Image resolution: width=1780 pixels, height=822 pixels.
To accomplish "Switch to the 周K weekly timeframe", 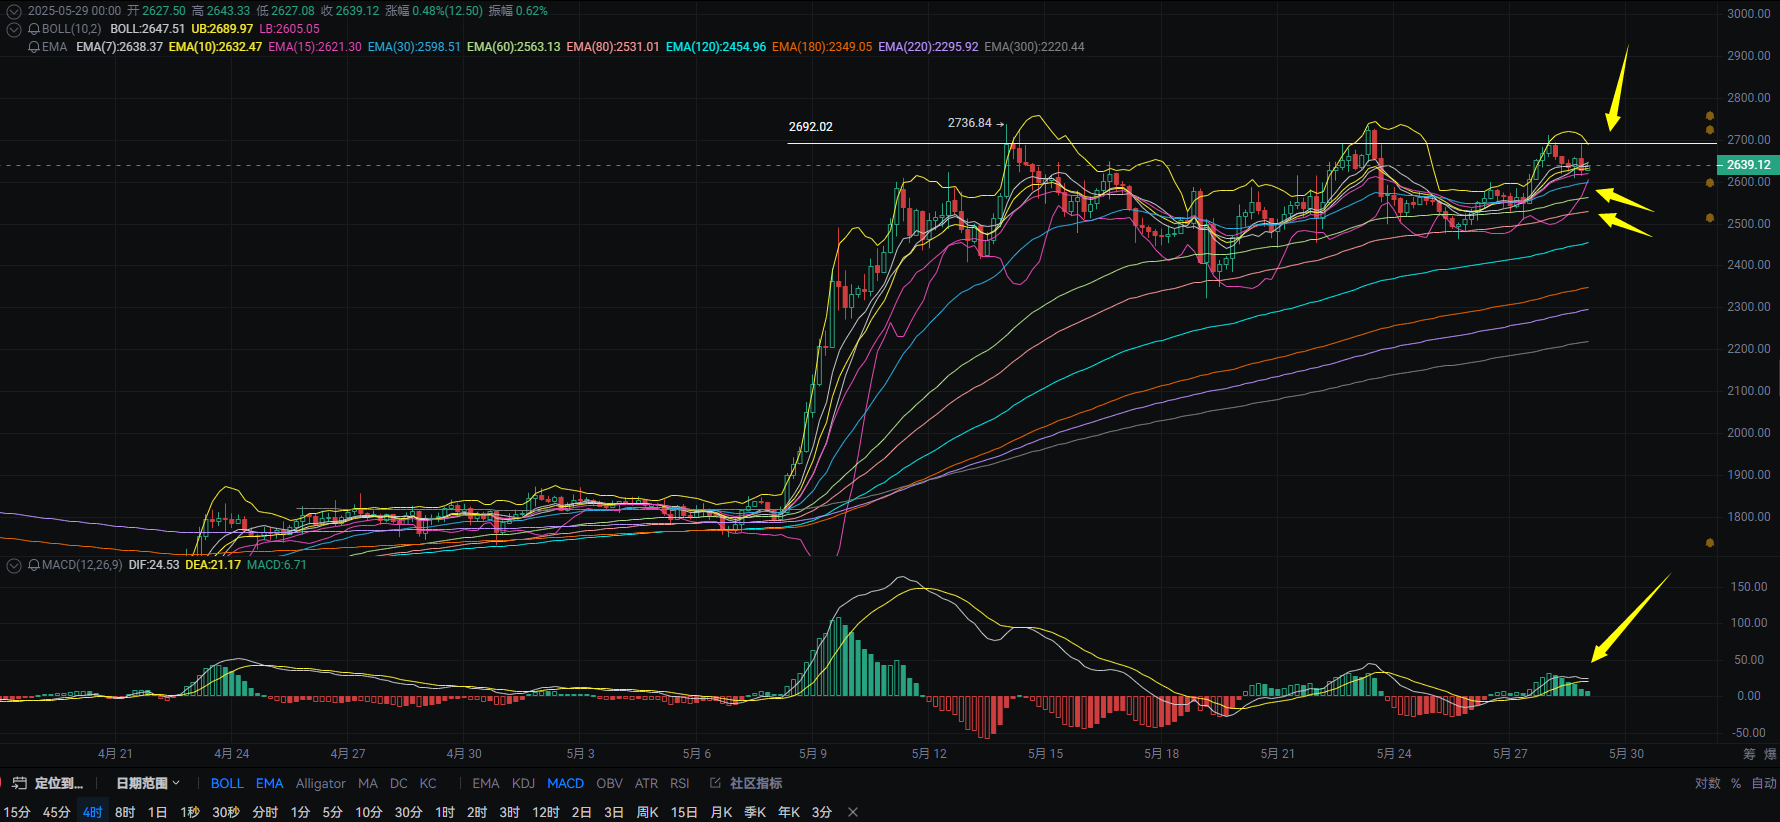I will point(648,812).
